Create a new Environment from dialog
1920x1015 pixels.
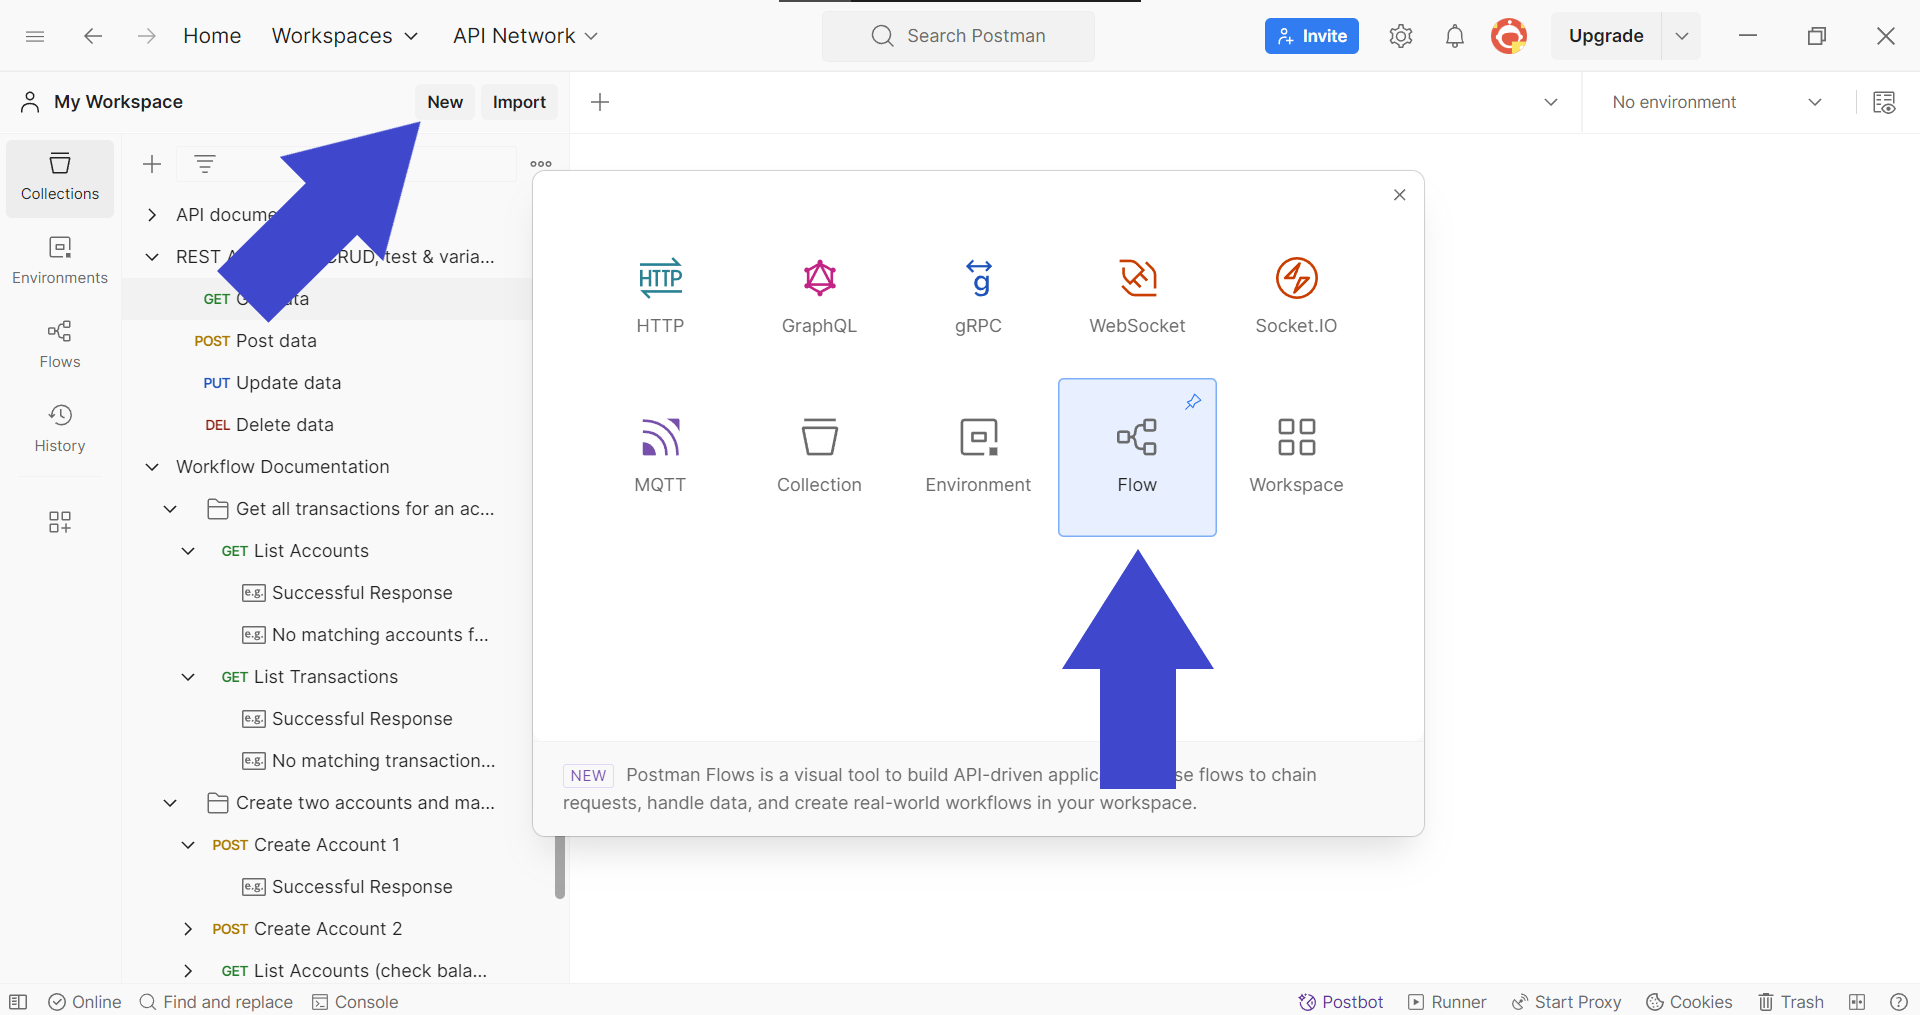[x=978, y=457]
